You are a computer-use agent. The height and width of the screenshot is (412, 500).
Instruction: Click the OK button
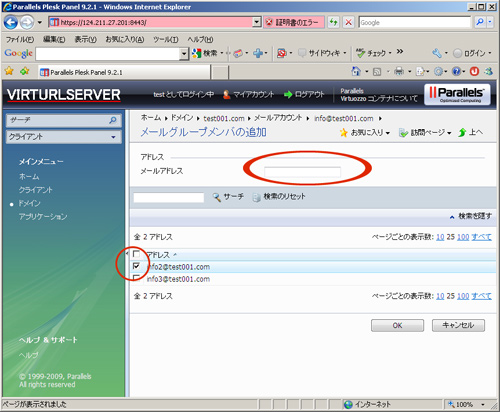click(x=397, y=325)
